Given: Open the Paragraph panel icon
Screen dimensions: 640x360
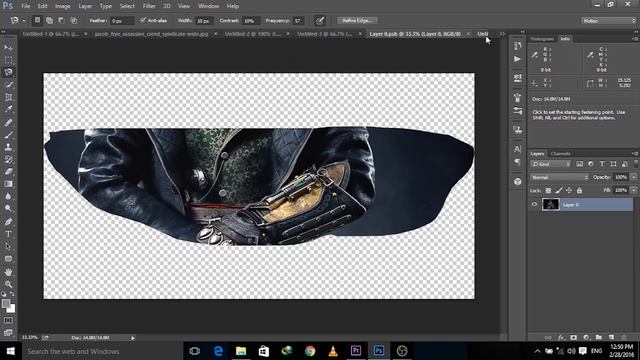Looking at the screenshot, I should click(x=518, y=162).
